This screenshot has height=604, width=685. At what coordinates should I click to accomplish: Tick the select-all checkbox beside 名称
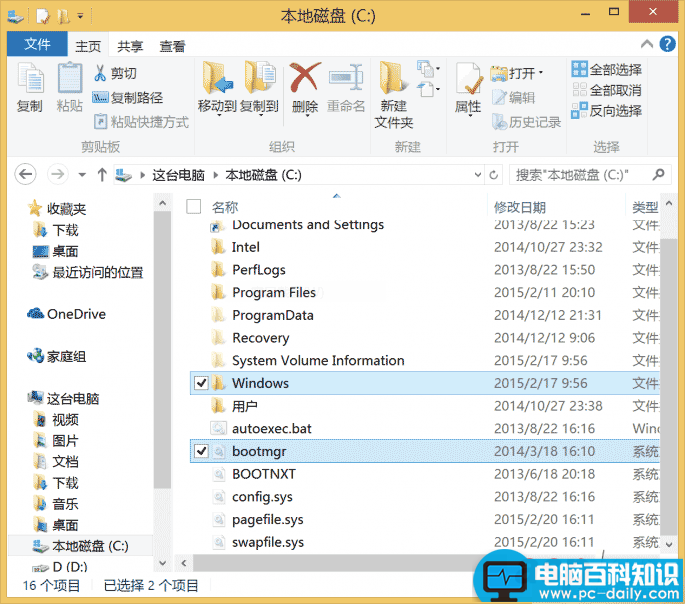(194, 207)
